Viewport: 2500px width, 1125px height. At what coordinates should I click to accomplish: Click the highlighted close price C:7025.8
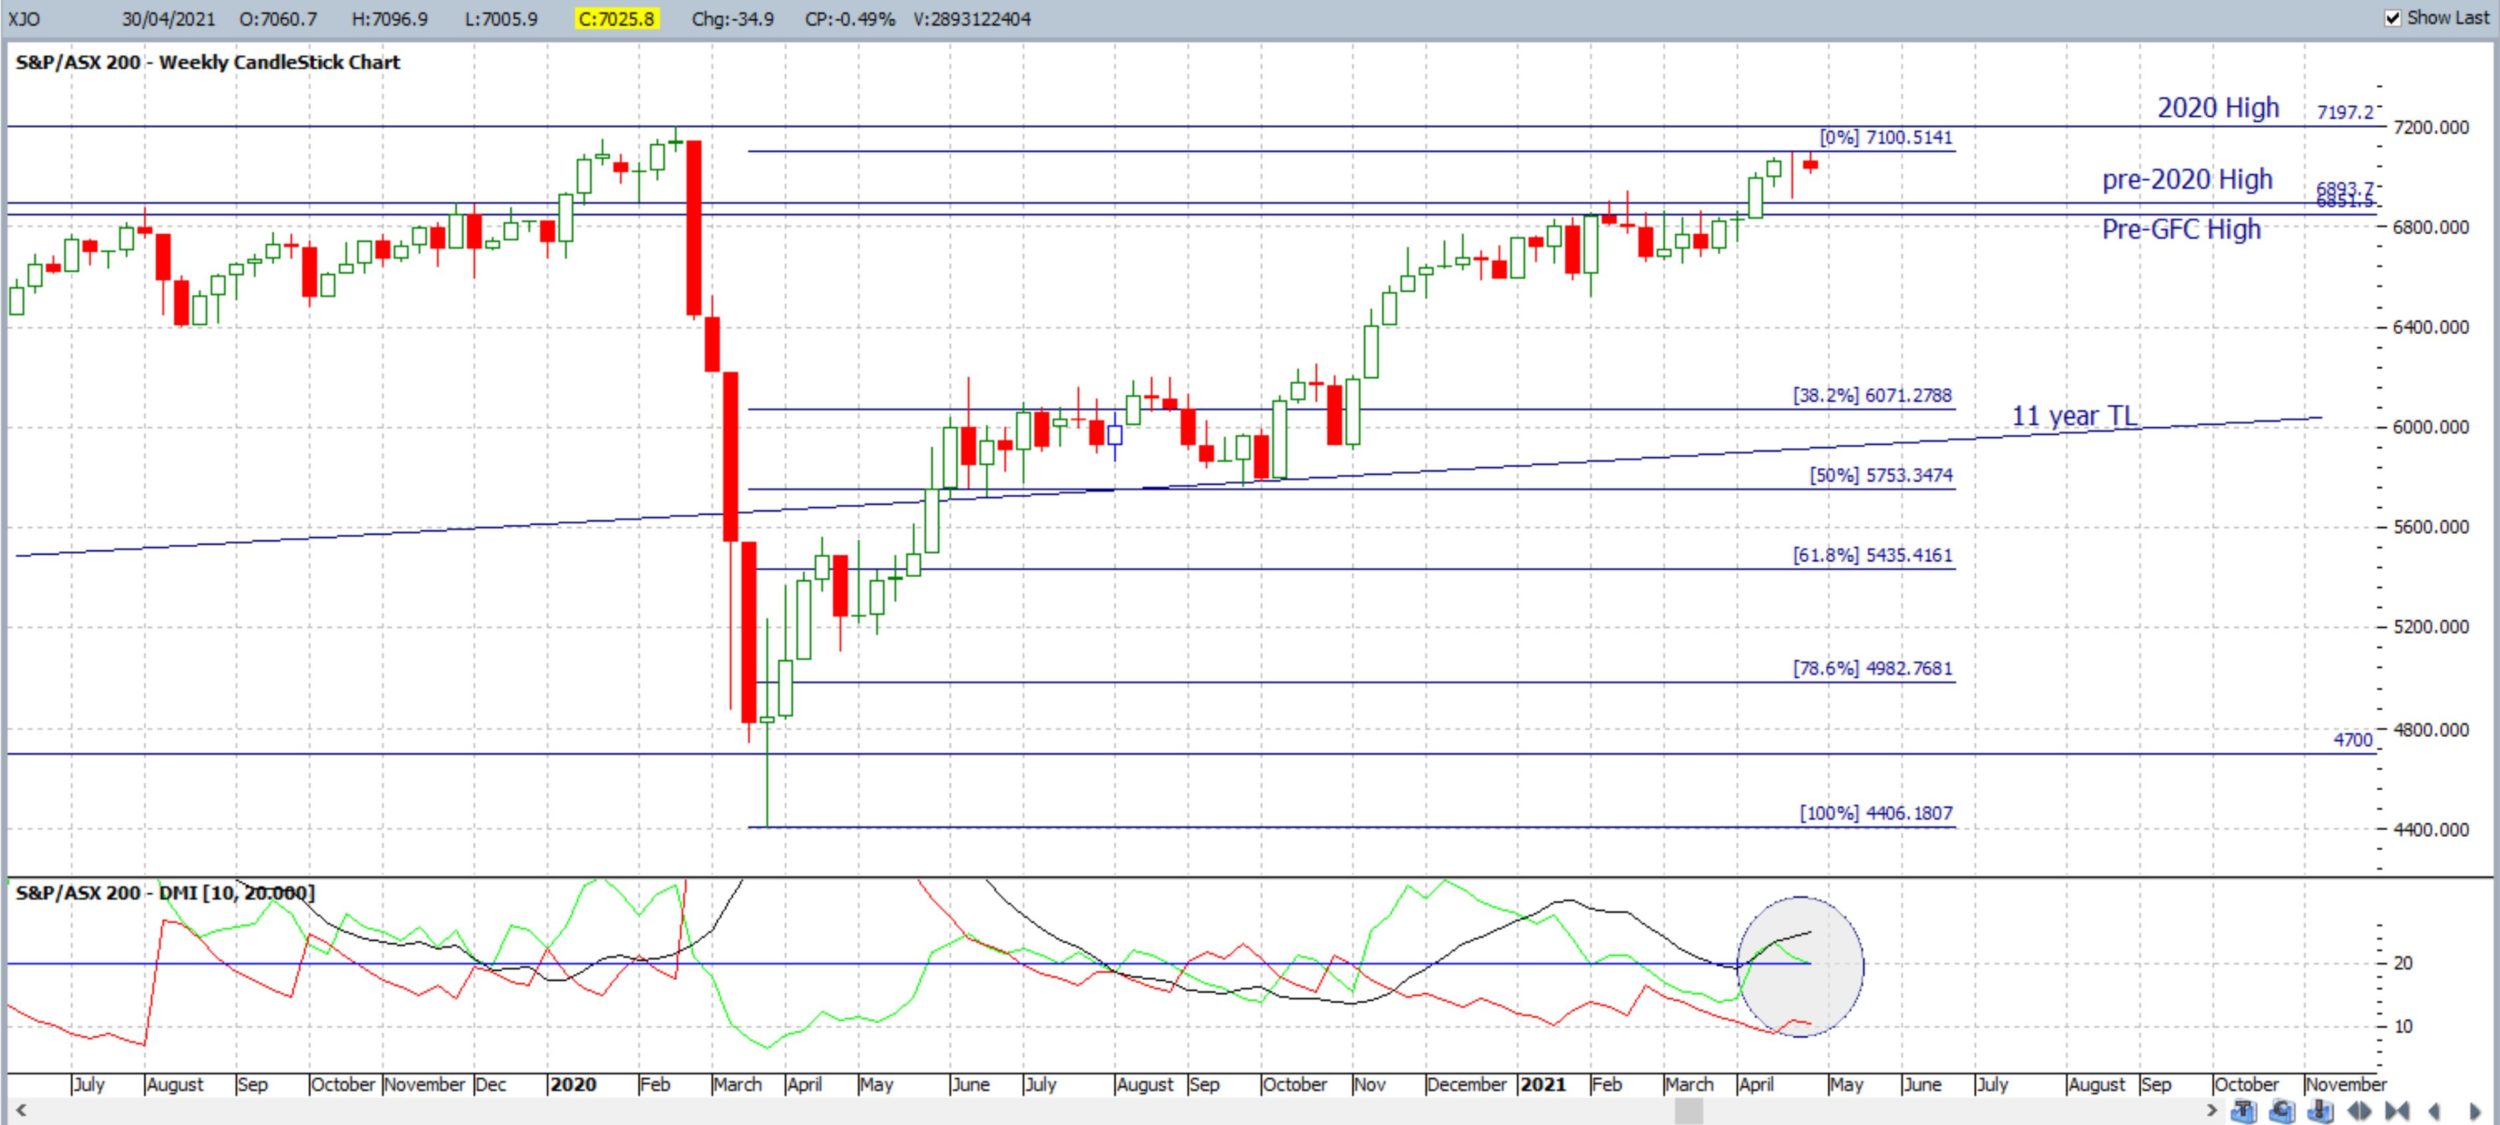(617, 19)
